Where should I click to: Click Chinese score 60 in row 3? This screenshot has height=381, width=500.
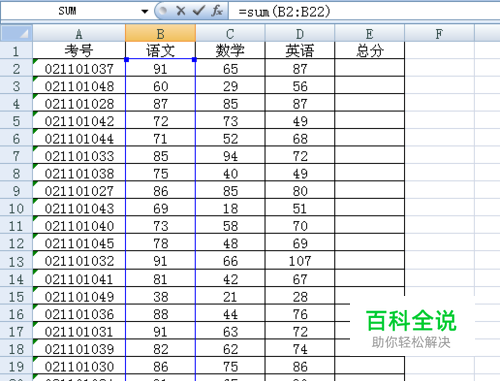160,86
